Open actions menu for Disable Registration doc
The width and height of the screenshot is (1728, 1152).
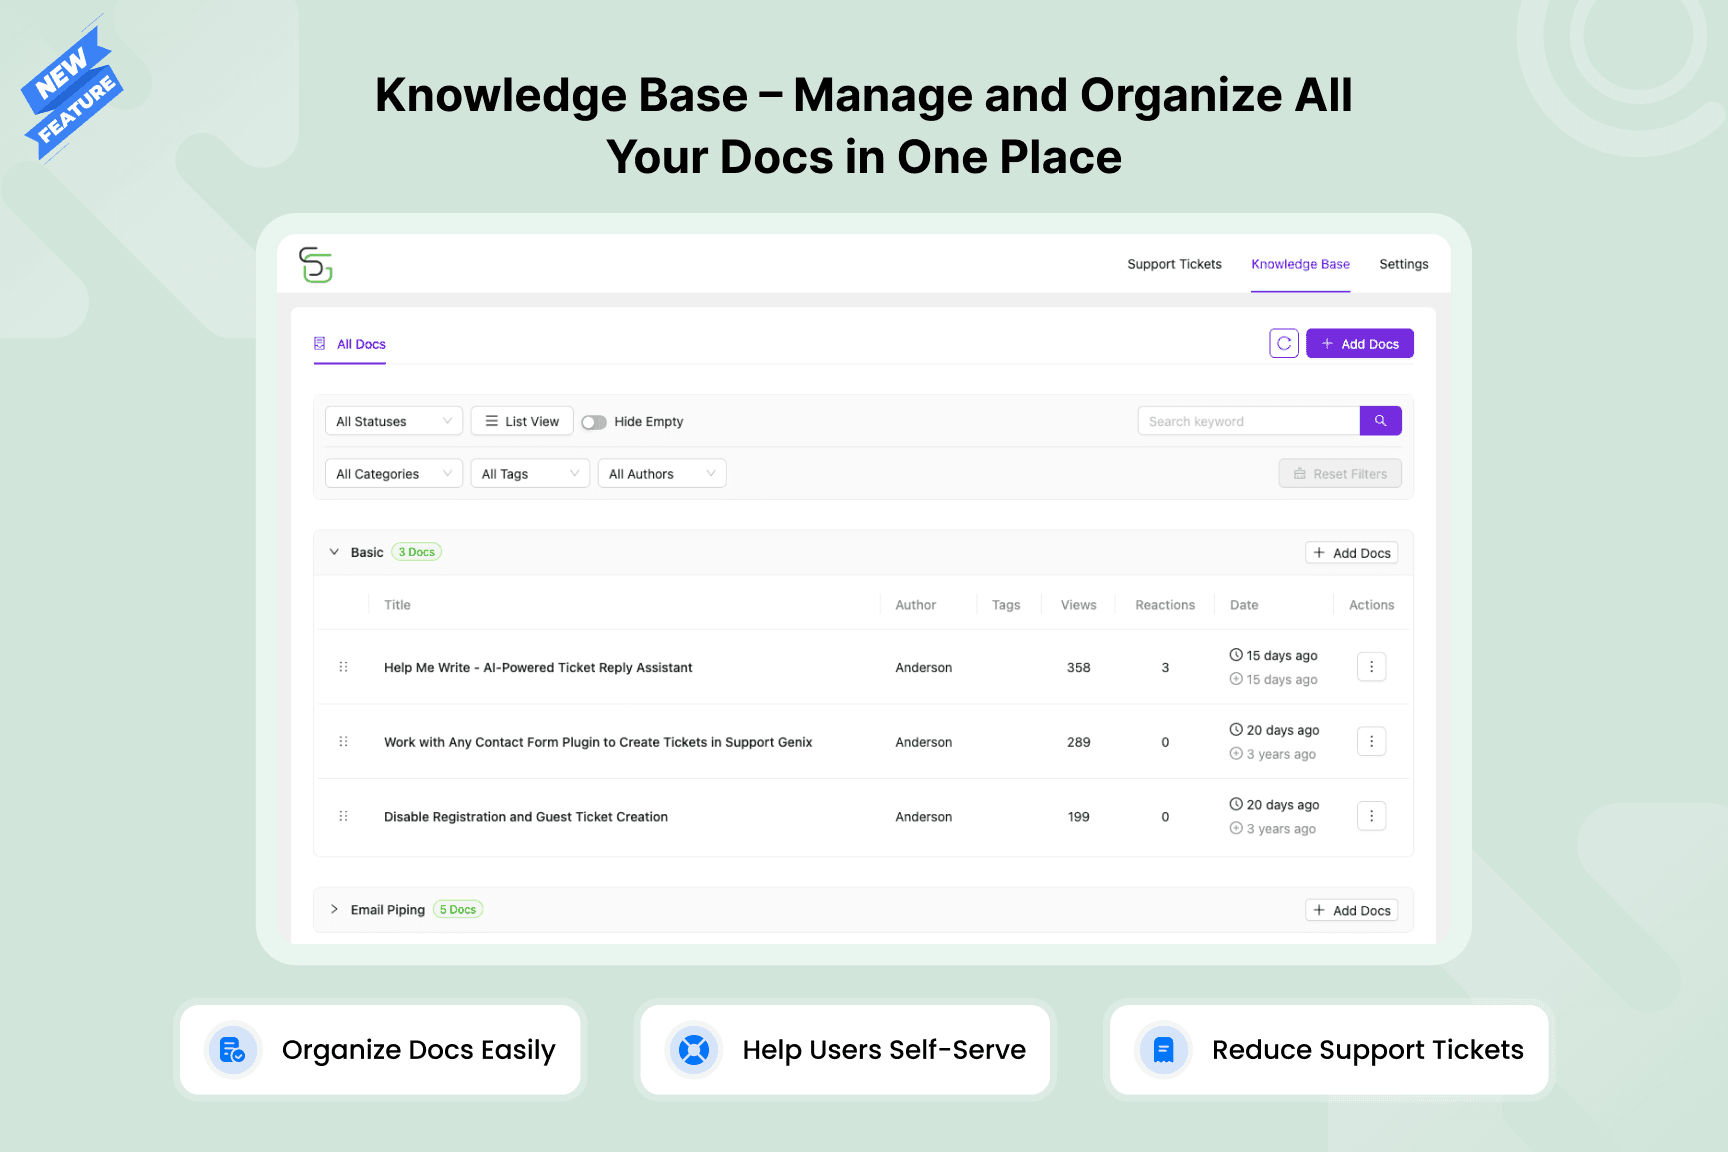[x=1371, y=816]
